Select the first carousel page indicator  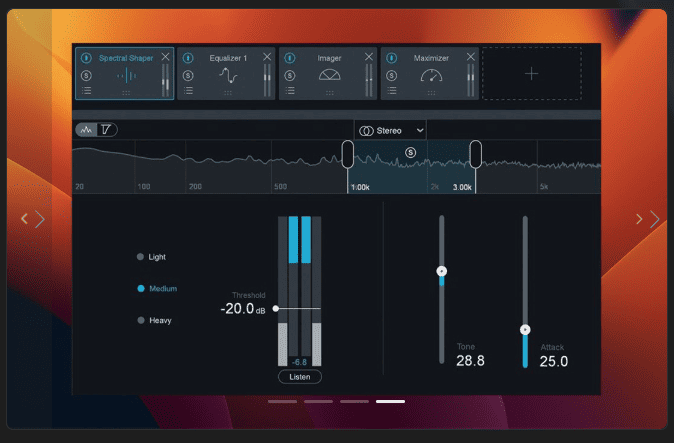coord(282,401)
